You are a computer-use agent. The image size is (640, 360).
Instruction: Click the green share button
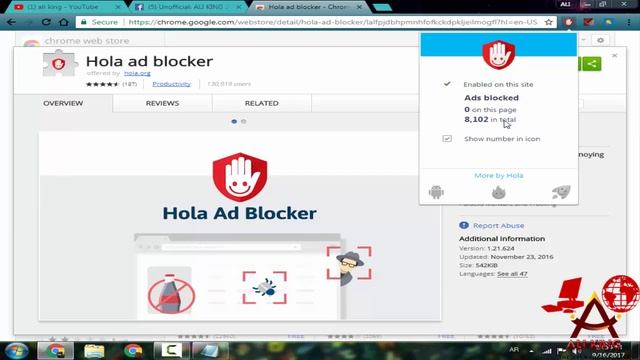click(591, 64)
